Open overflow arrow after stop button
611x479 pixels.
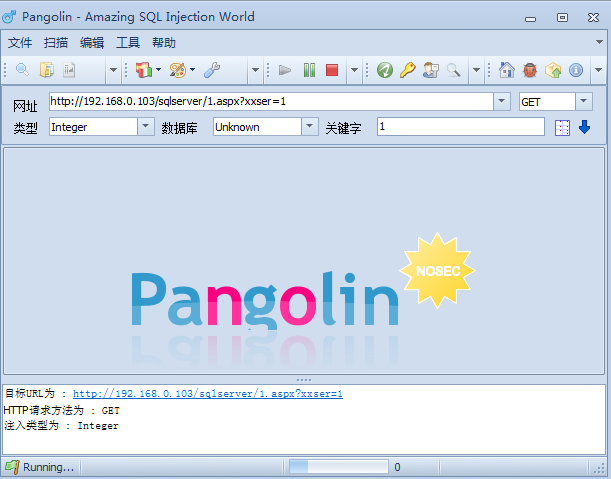tap(354, 70)
